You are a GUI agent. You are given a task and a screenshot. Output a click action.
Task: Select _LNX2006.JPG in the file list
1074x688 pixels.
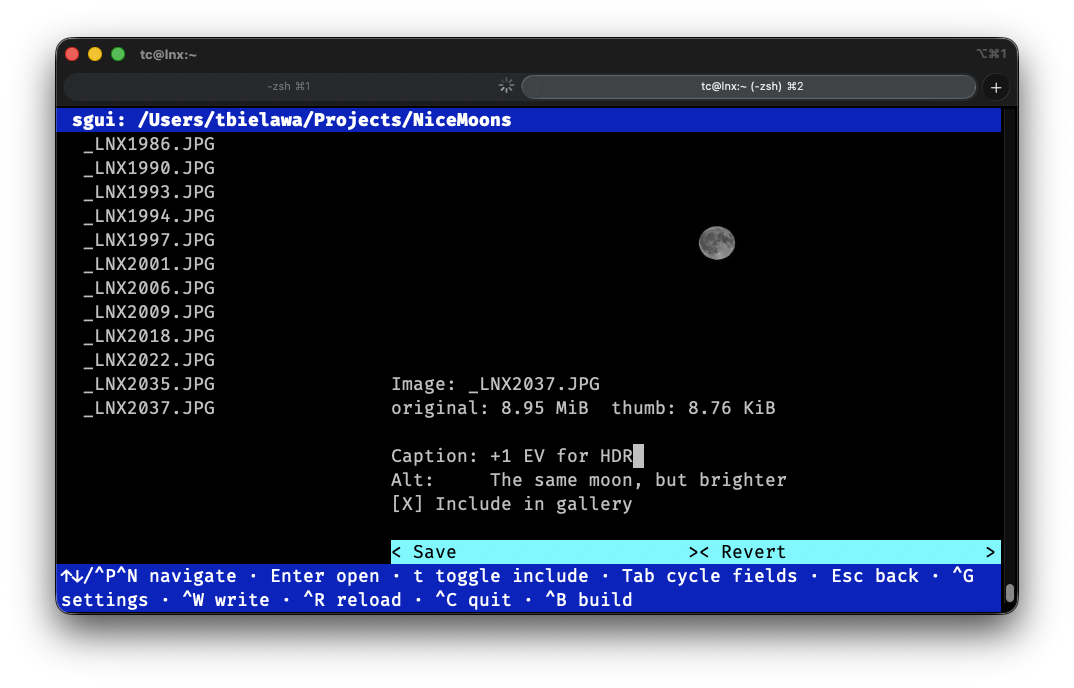pos(149,288)
